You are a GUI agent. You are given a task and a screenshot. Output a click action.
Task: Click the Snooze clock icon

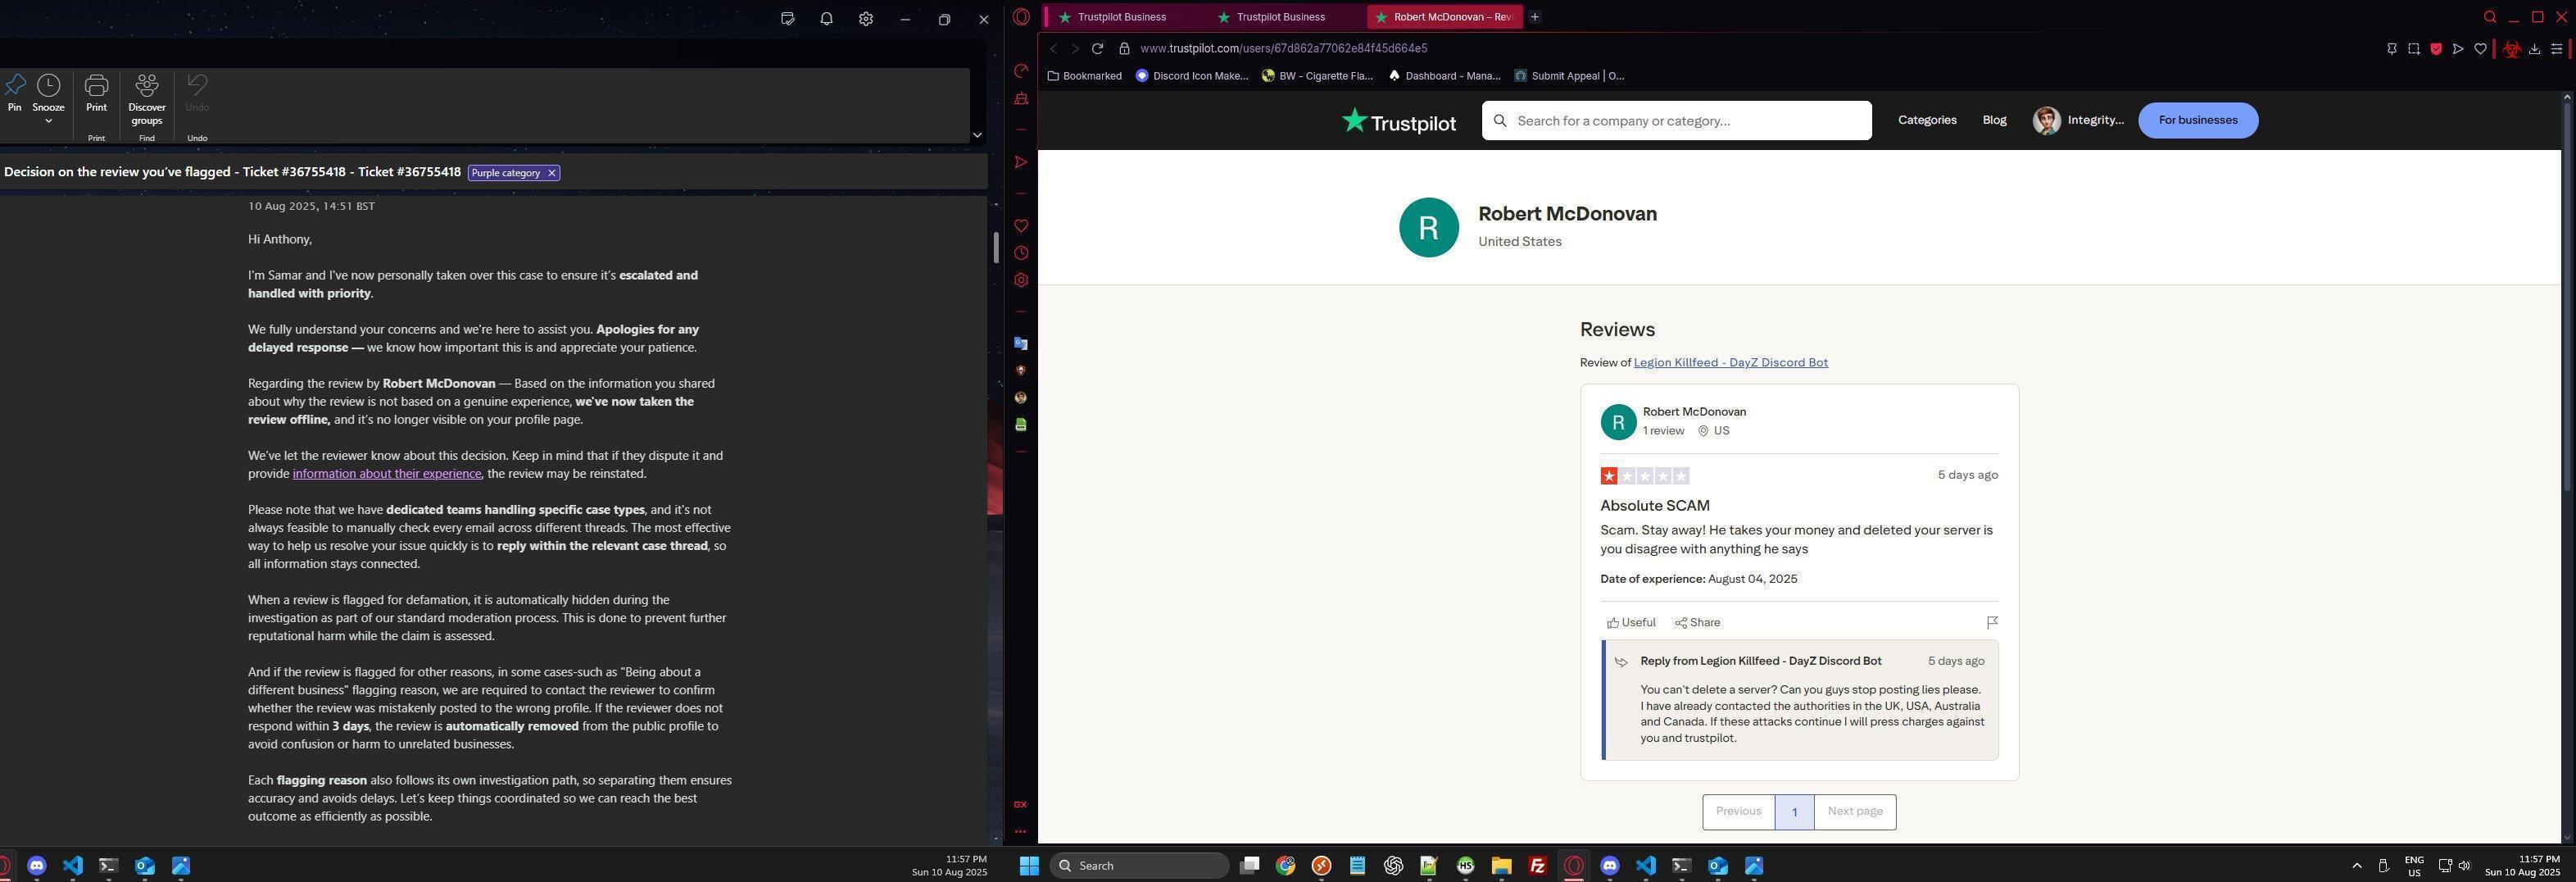tap(48, 86)
